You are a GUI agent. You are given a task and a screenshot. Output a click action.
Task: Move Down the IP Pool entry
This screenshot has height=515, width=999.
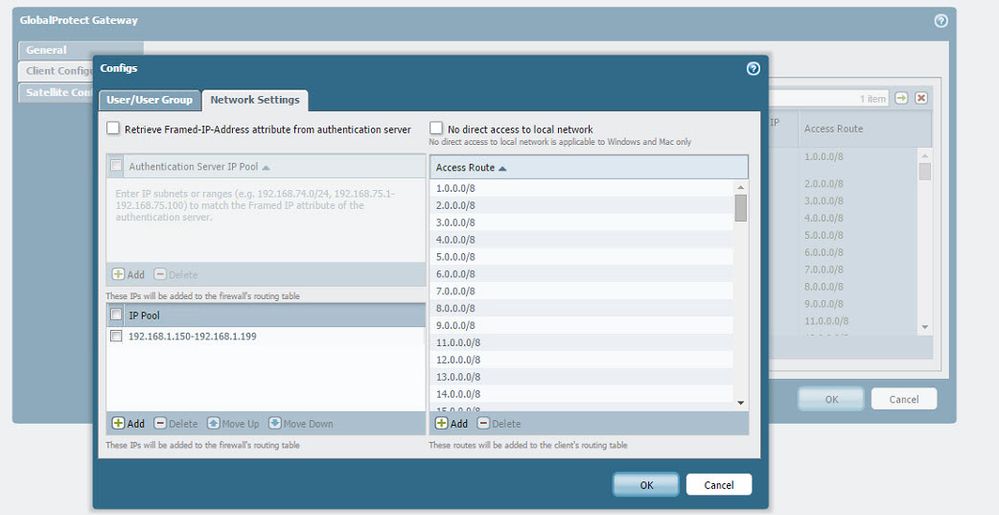coord(301,424)
